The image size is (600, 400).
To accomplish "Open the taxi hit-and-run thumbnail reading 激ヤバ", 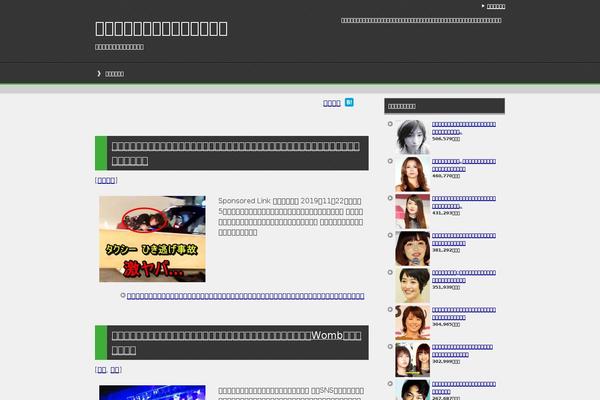I will [152, 239].
